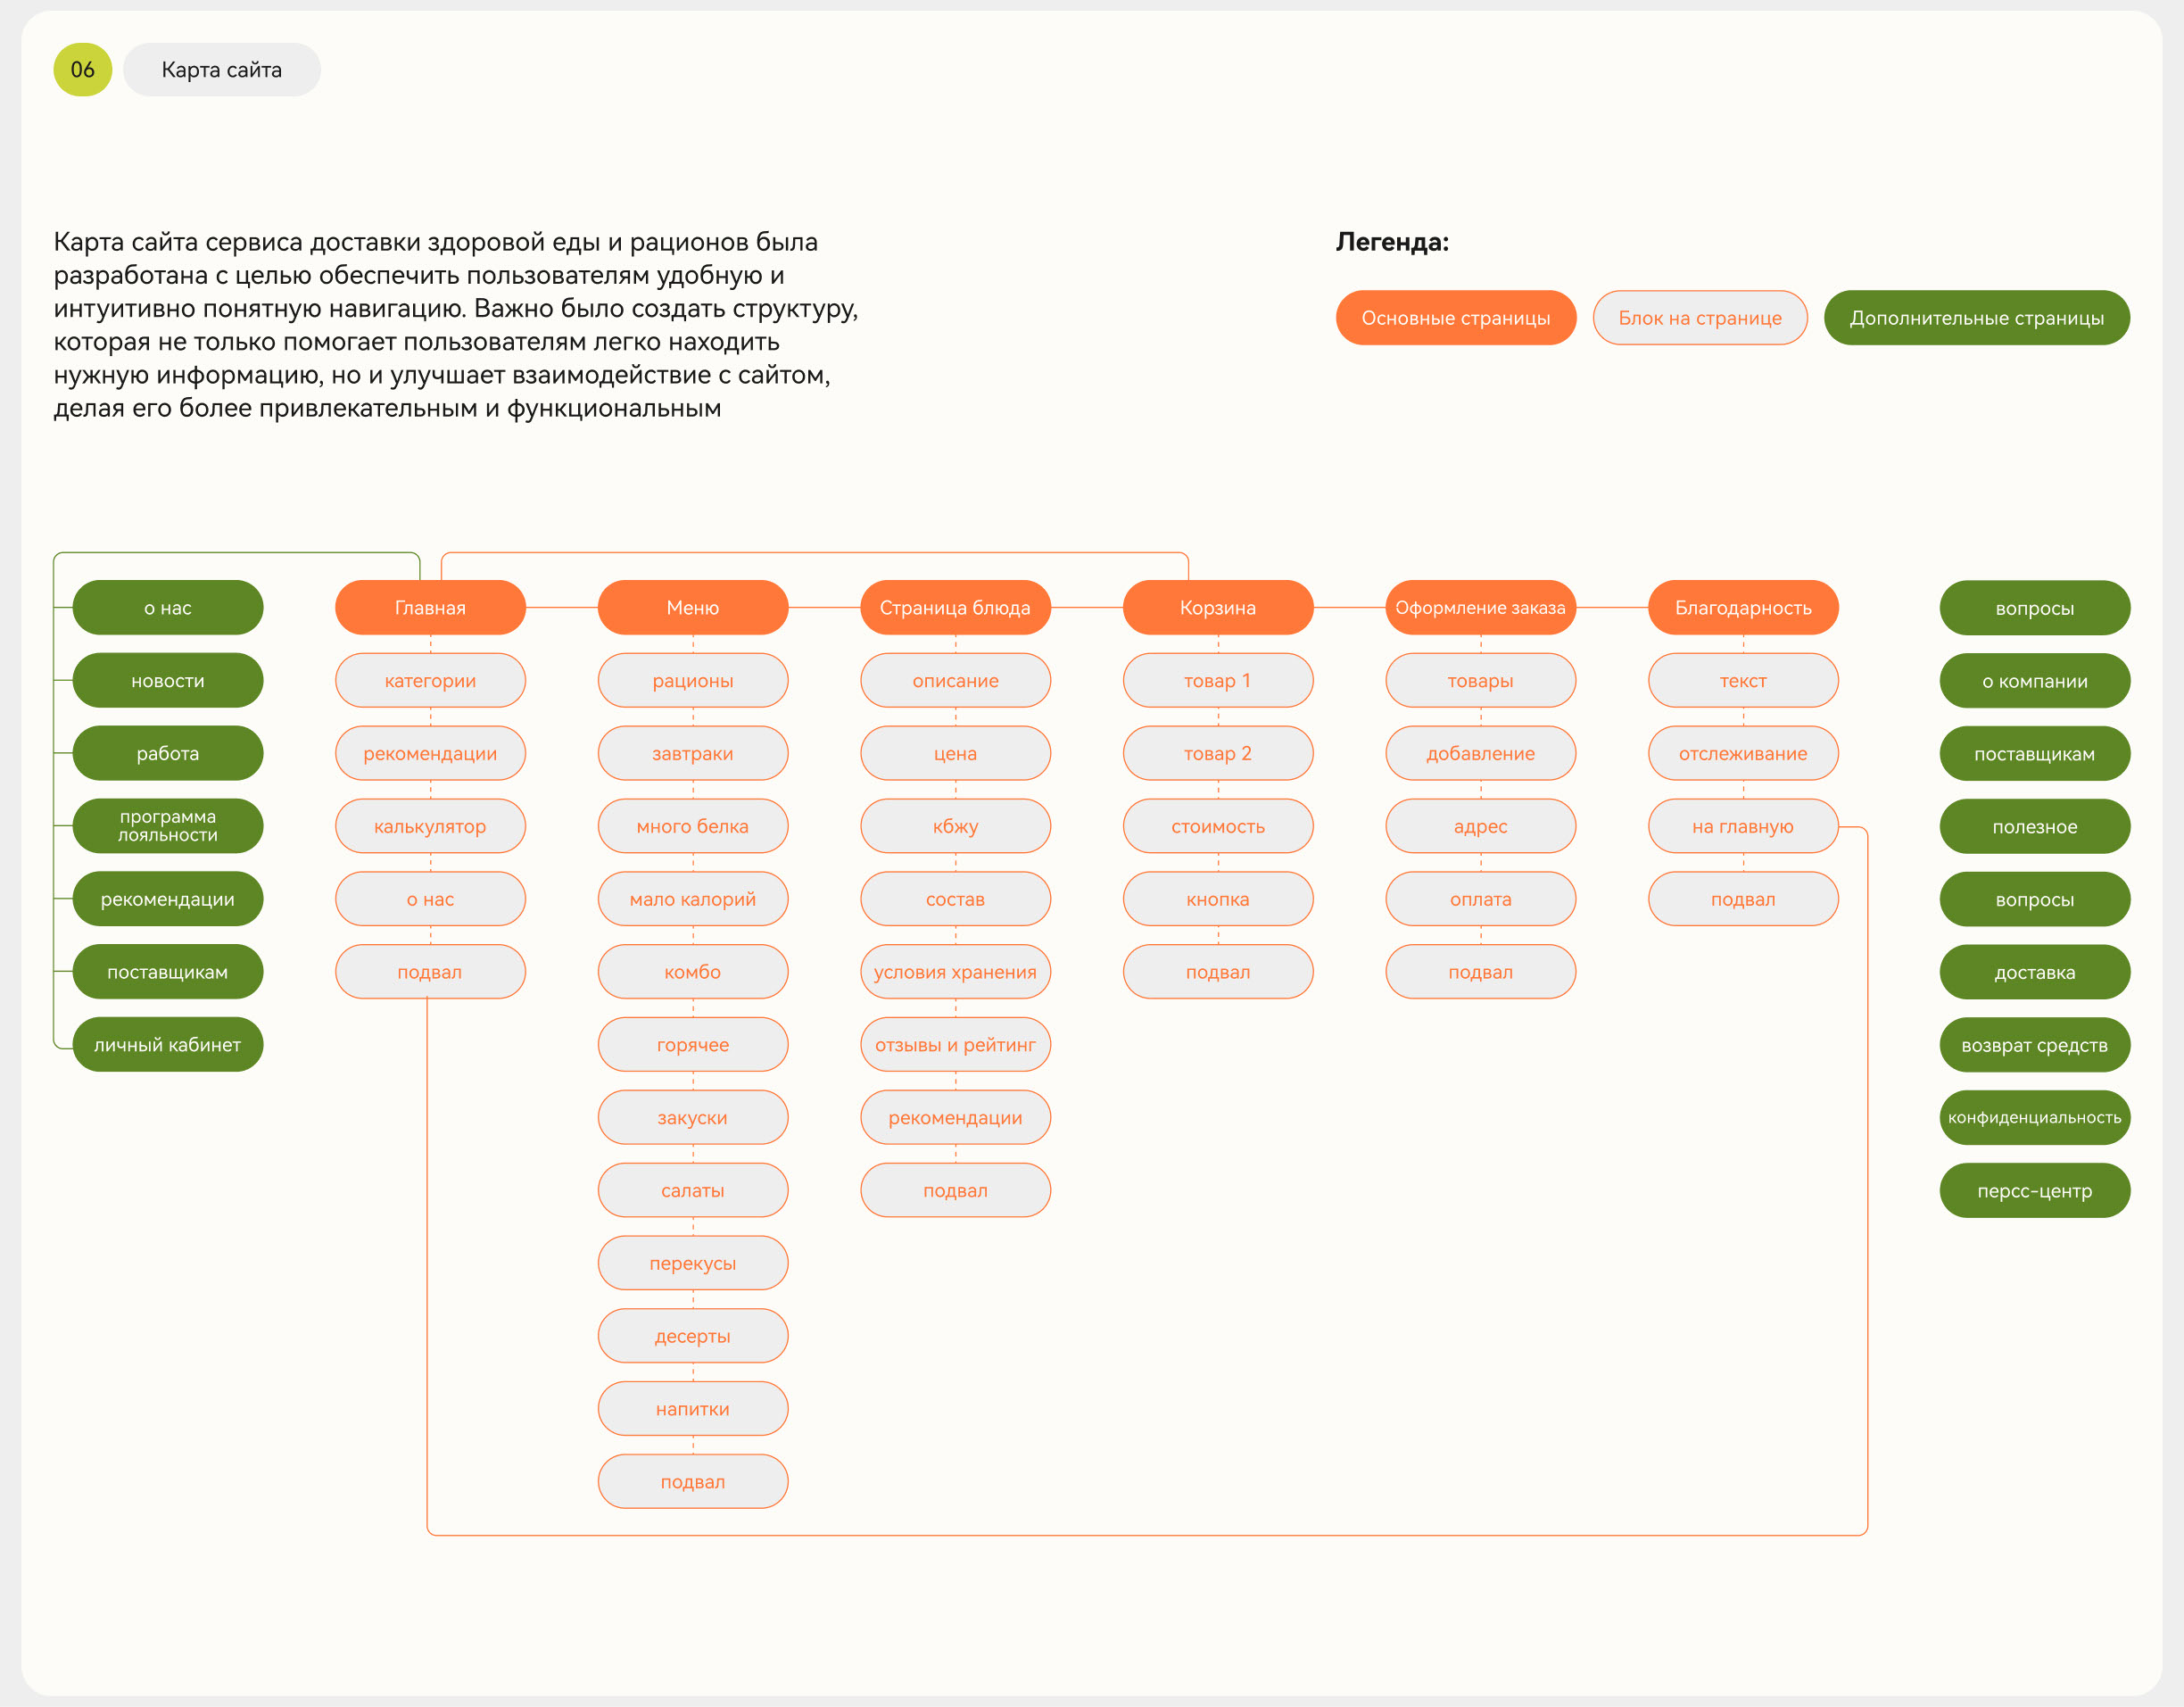Click the orange Главная page node
2184x1707 pixels.
(x=430, y=607)
